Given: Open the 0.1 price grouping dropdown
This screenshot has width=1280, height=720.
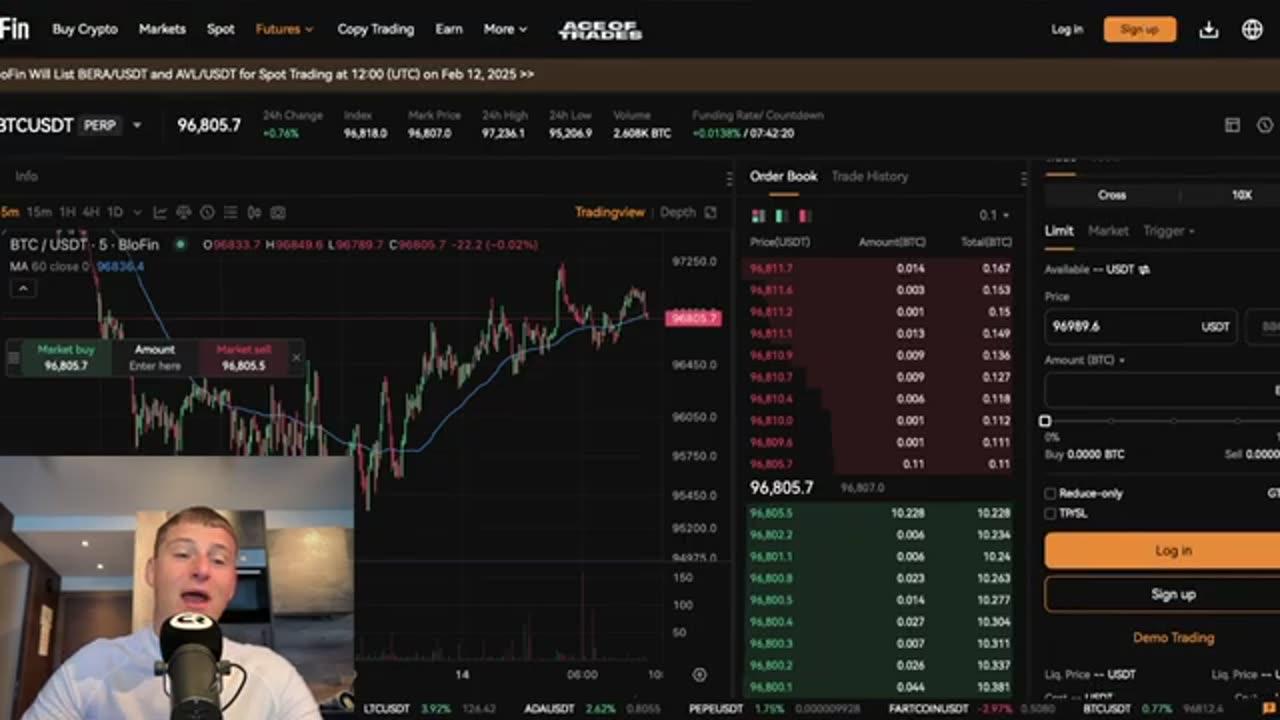Looking at the screenshot, I should point(993,215).
